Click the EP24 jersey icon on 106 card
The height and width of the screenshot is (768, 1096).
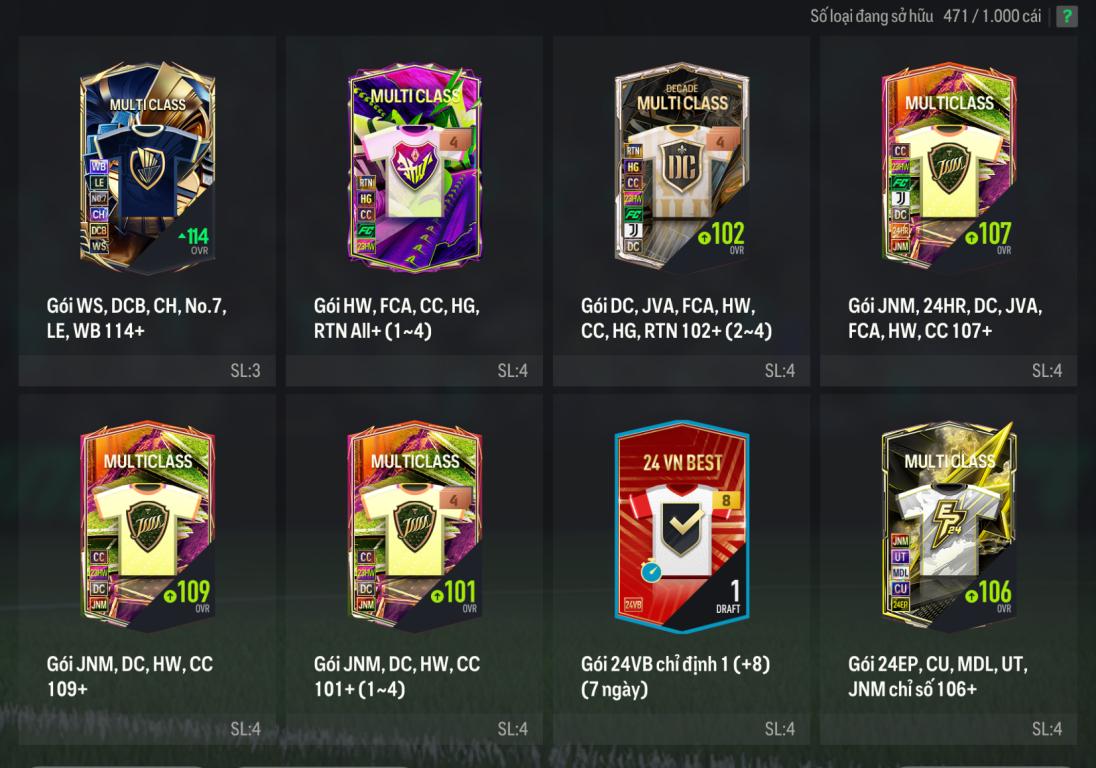(949, 528)
